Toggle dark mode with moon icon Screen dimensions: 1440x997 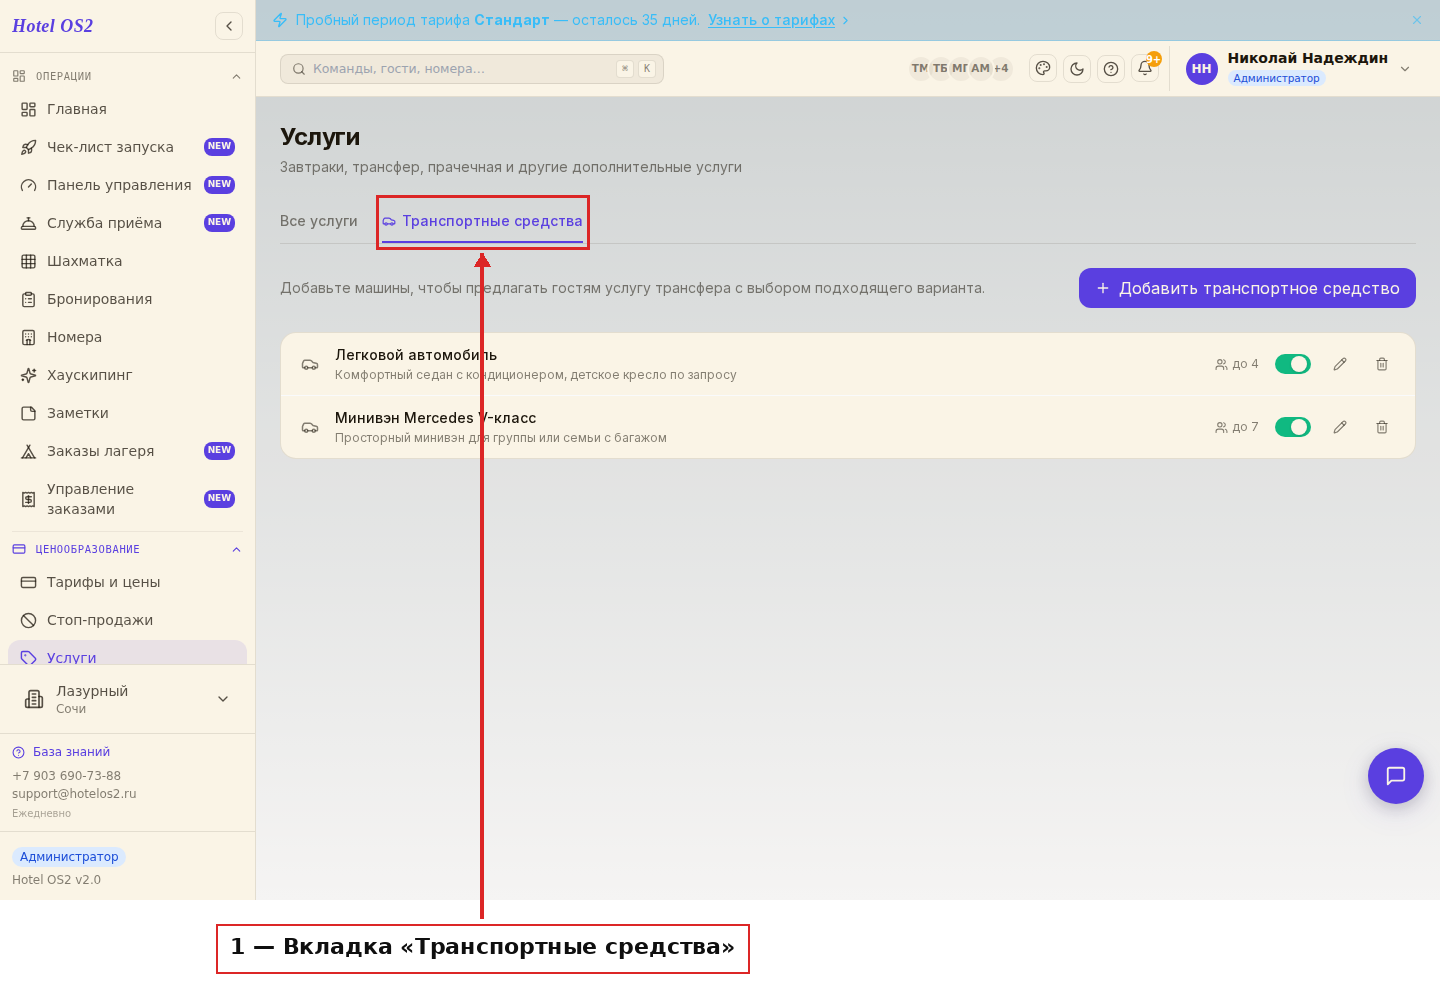tap(1077, 69)
